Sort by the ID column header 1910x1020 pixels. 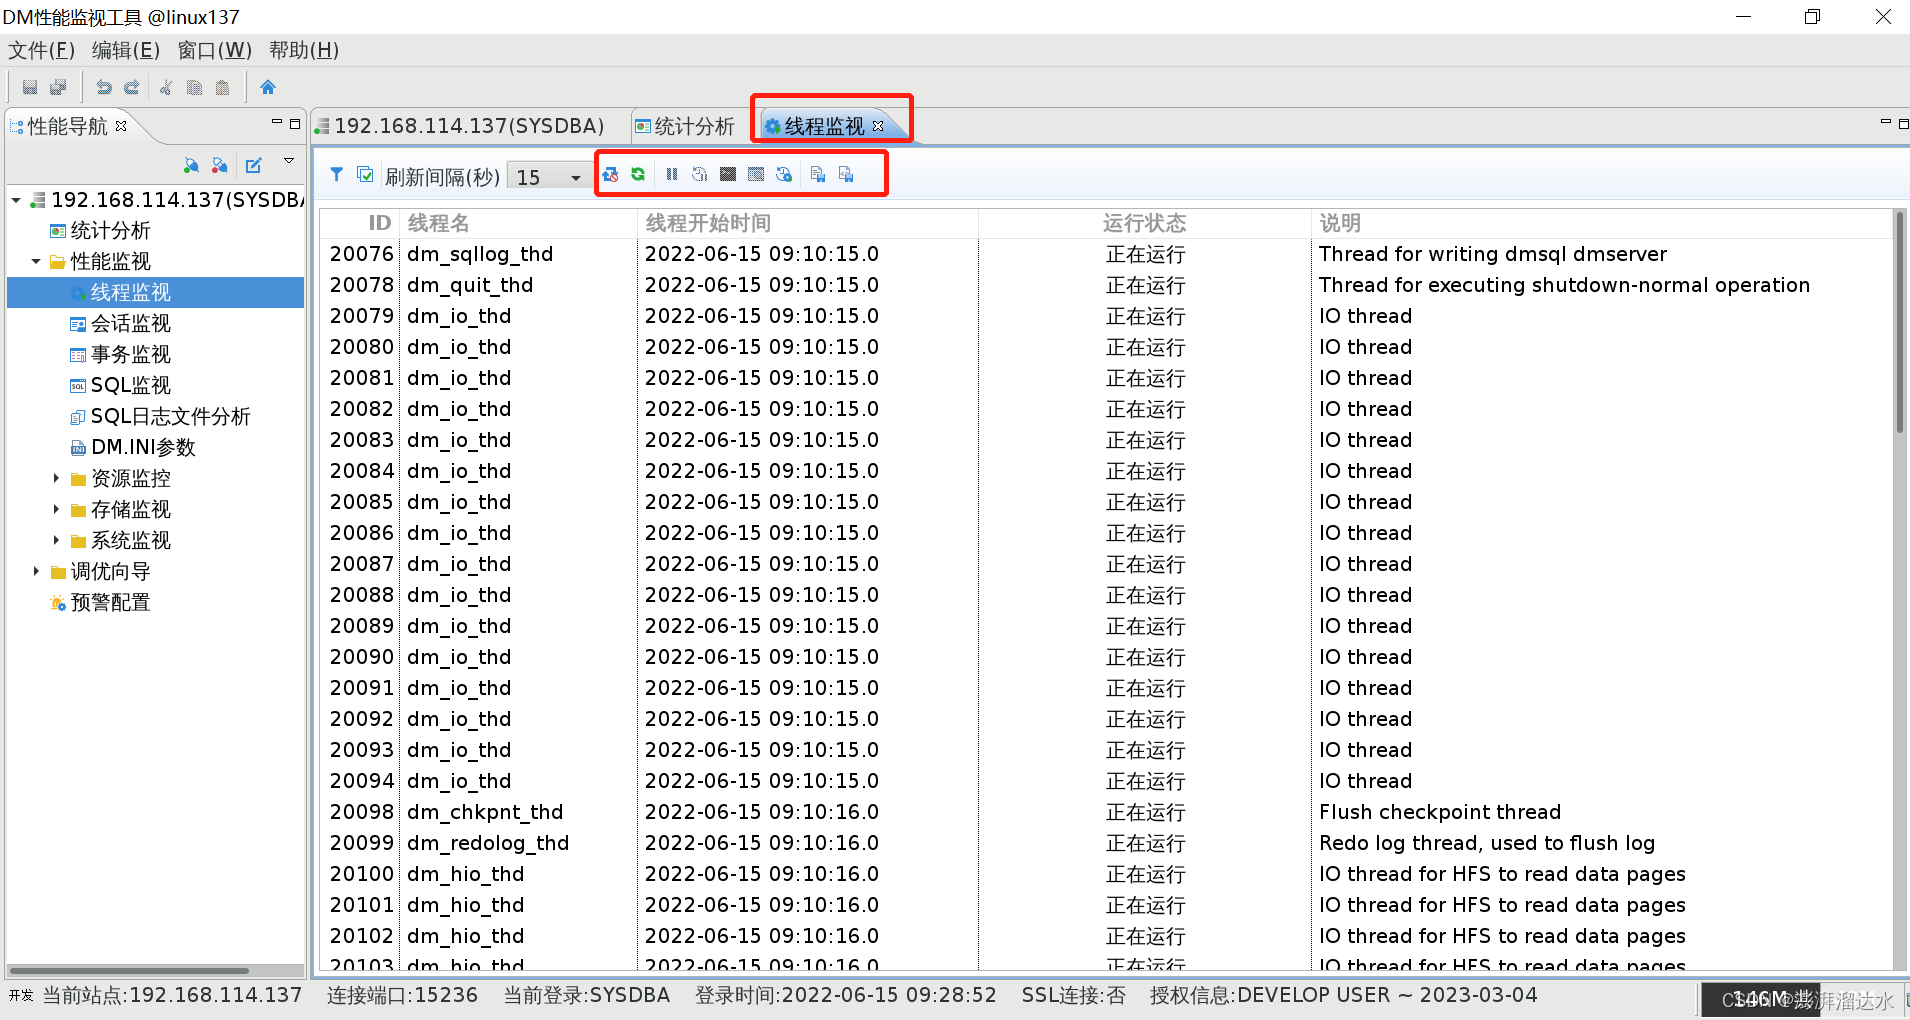pyautogui.click(x=360, y=223)
